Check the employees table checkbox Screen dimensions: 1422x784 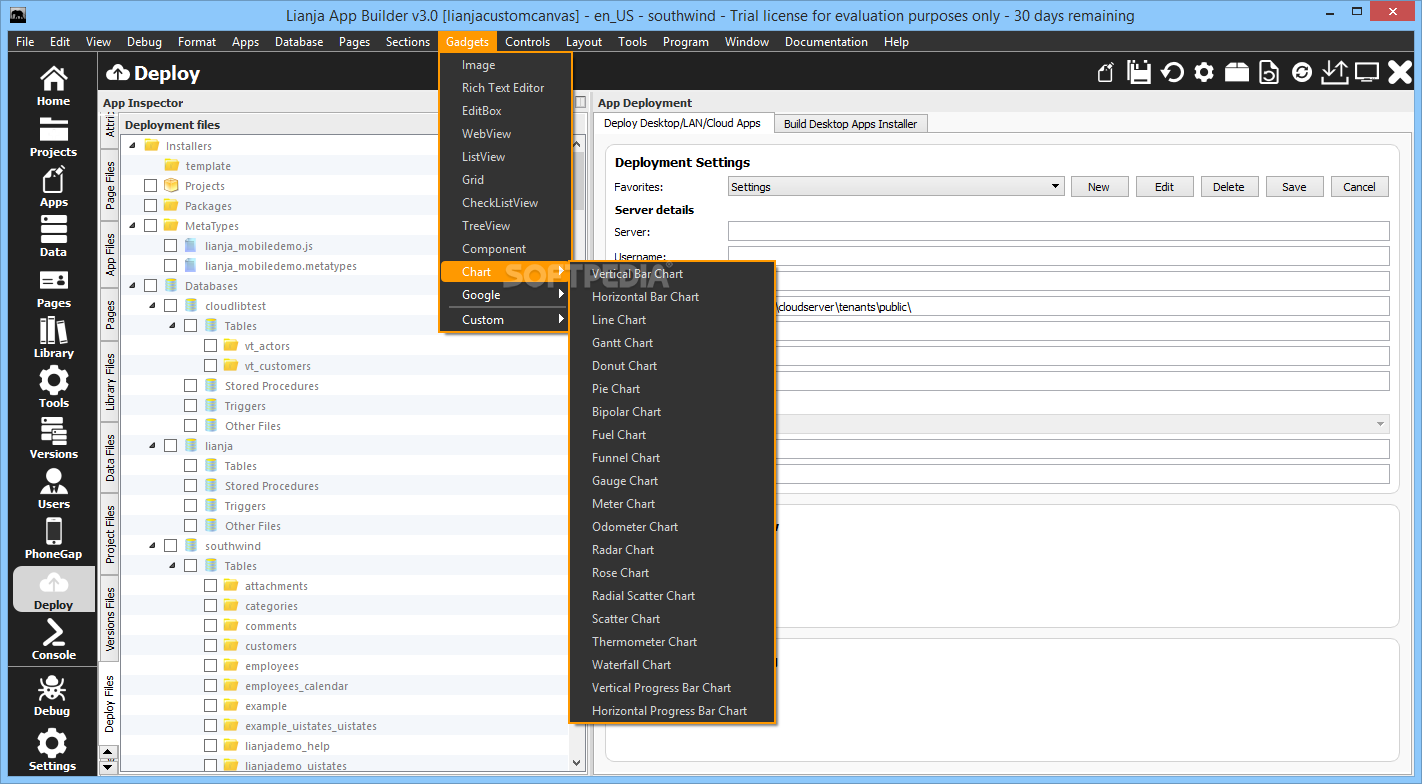(210, 666)
